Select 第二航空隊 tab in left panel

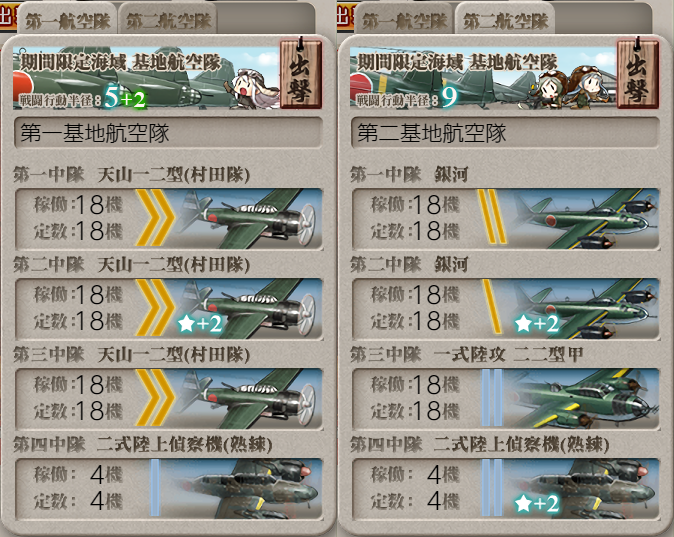click(168, 20)
